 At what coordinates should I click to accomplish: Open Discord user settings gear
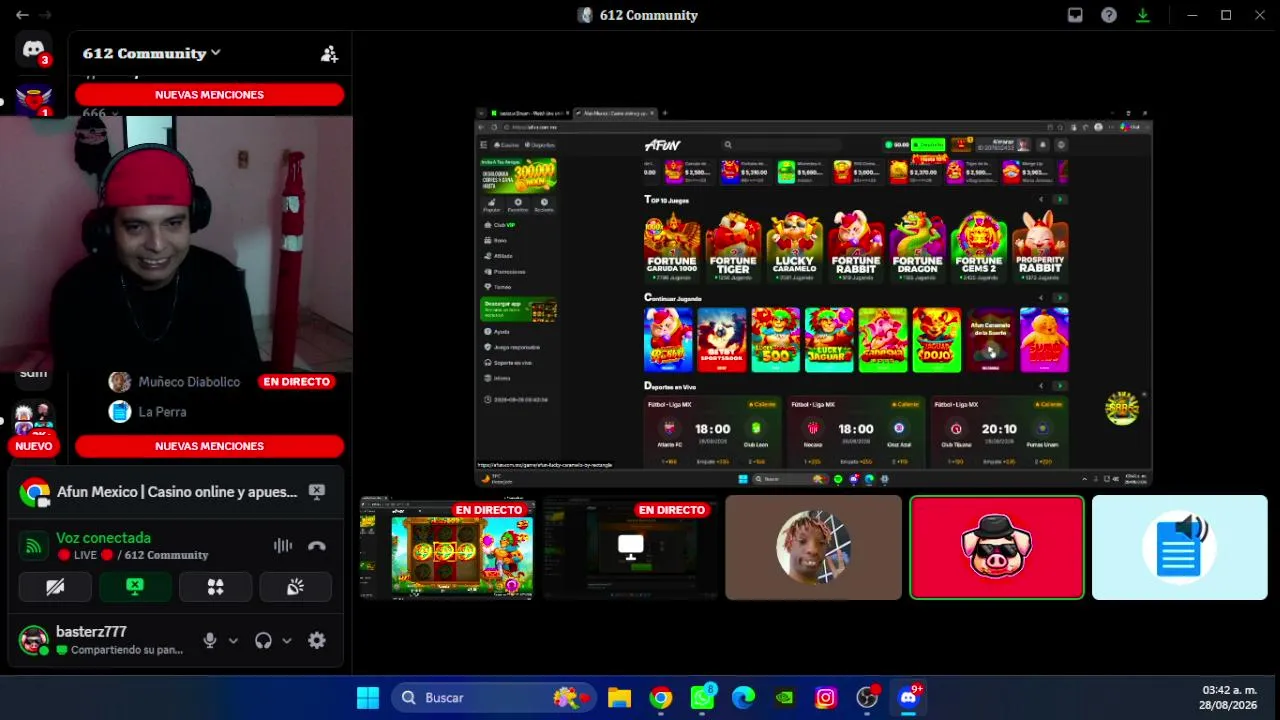point(317,641)
